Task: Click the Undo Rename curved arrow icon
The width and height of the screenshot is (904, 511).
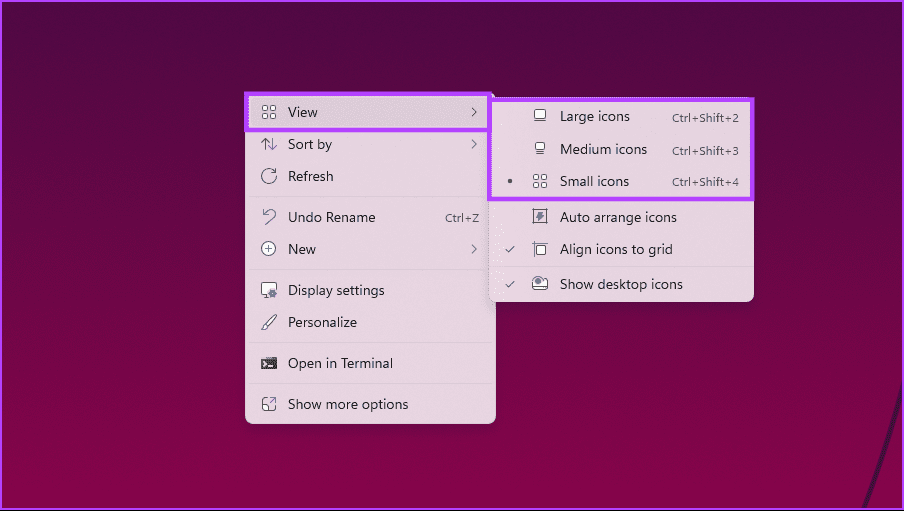Action: (x=269, y=217)
